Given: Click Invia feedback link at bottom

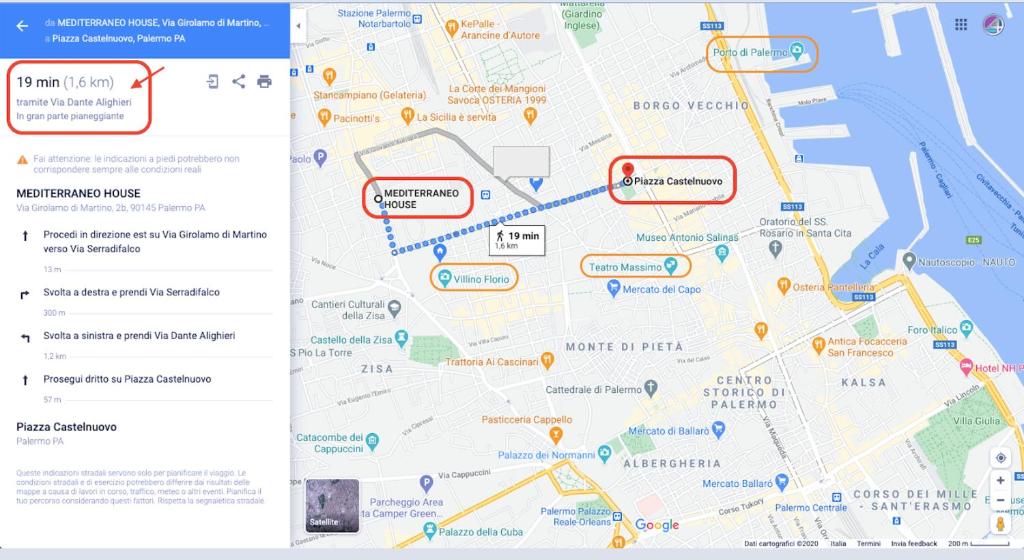Looking at the screenshot, I should coord(914,543).
